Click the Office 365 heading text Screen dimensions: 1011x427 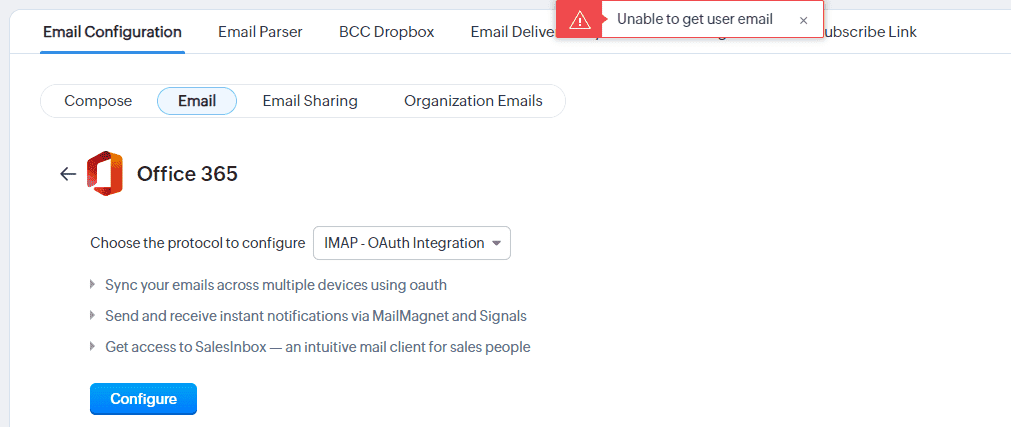click(187, 174)
